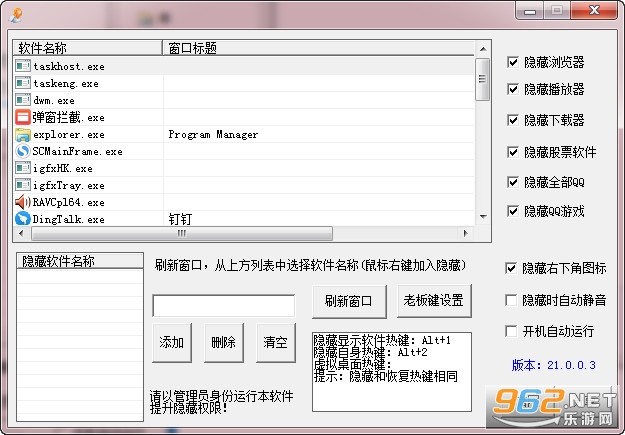
Task: Click the 删除 button
Action: click(x=224, y=342)
